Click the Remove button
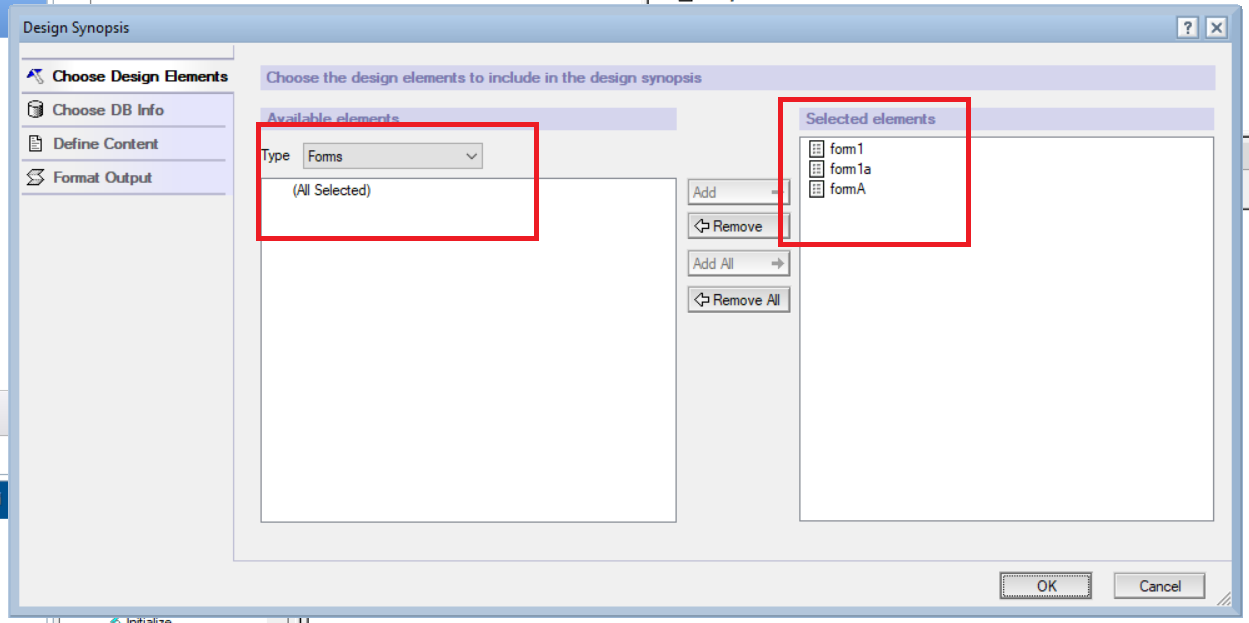 738,226
